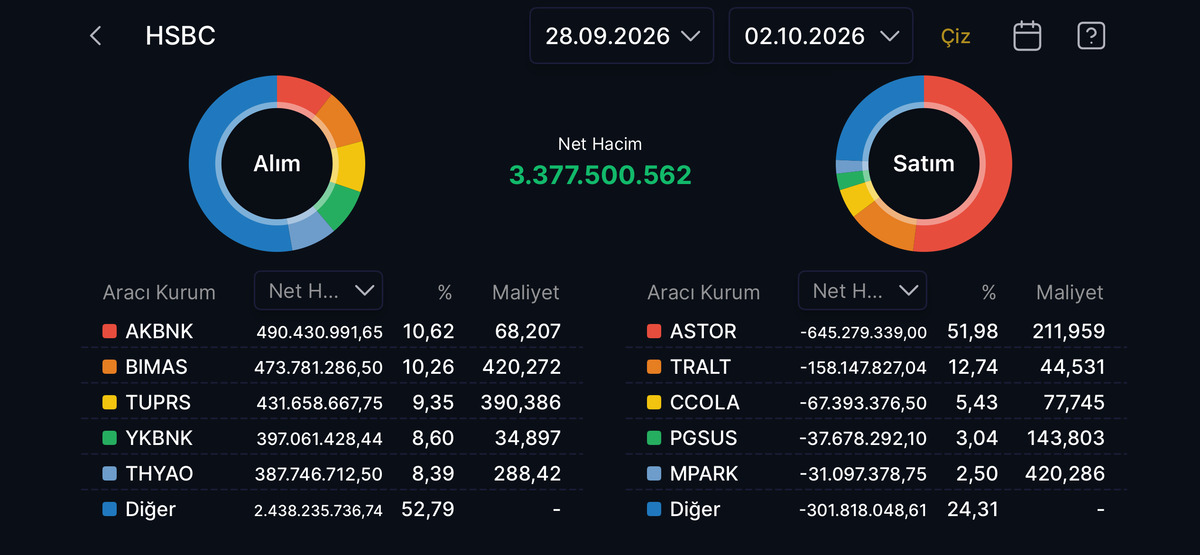Open the help question mark icon
1200x555 pixels.
pyautogui.click(x=1091, y=36)
